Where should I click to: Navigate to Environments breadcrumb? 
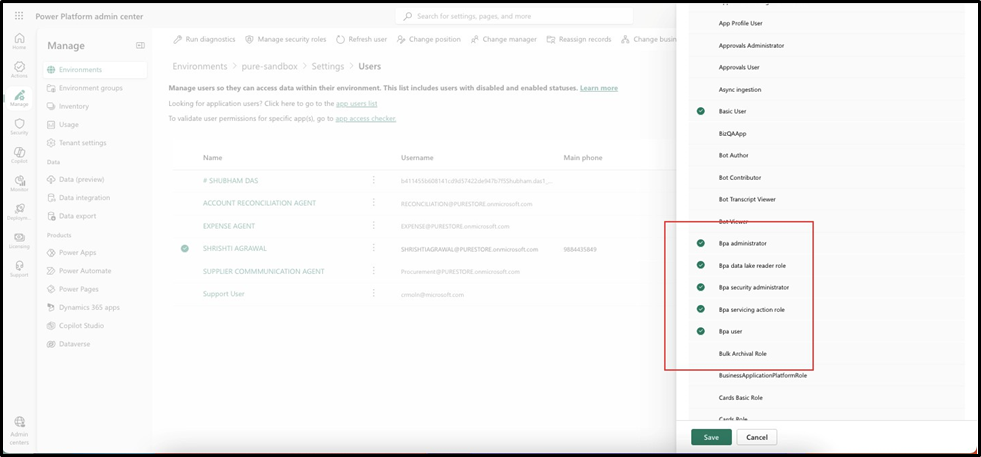coord(200,66)
